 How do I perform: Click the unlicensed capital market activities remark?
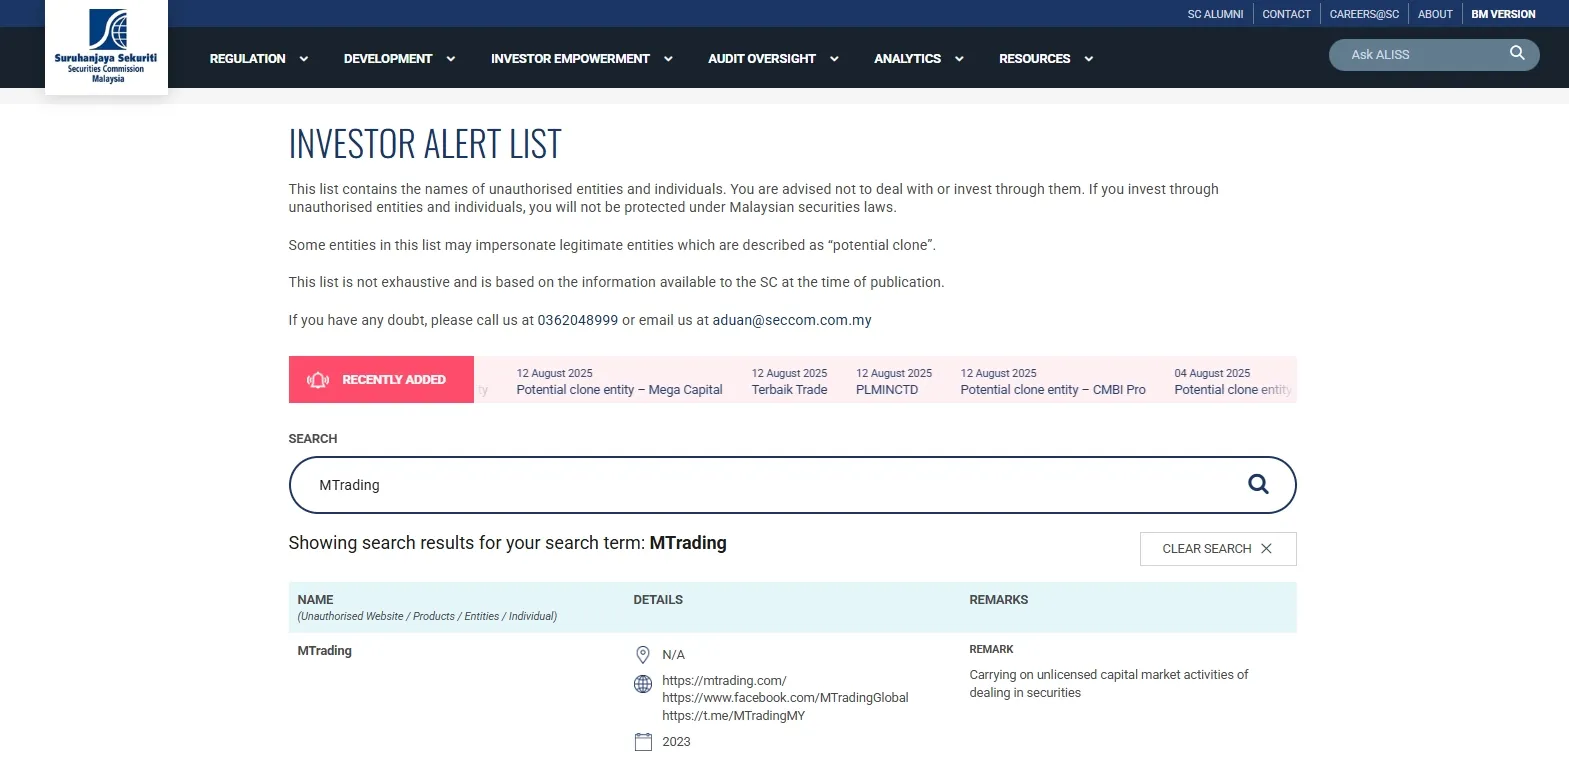1109,684
